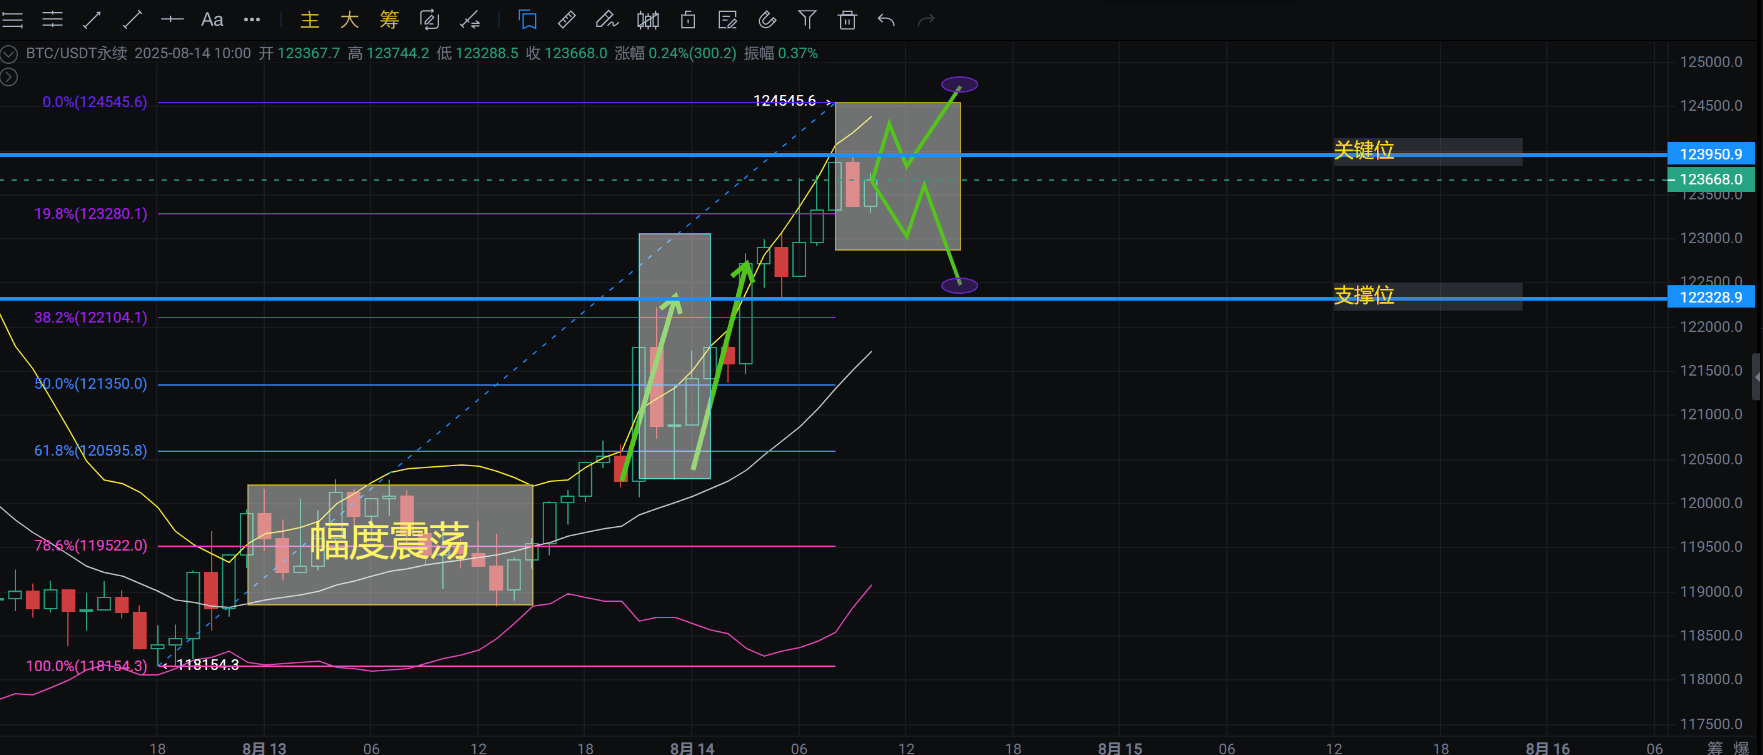
Task: Click the 19.8%(123280.1) Fibonacci label
Action: [91, 213]
